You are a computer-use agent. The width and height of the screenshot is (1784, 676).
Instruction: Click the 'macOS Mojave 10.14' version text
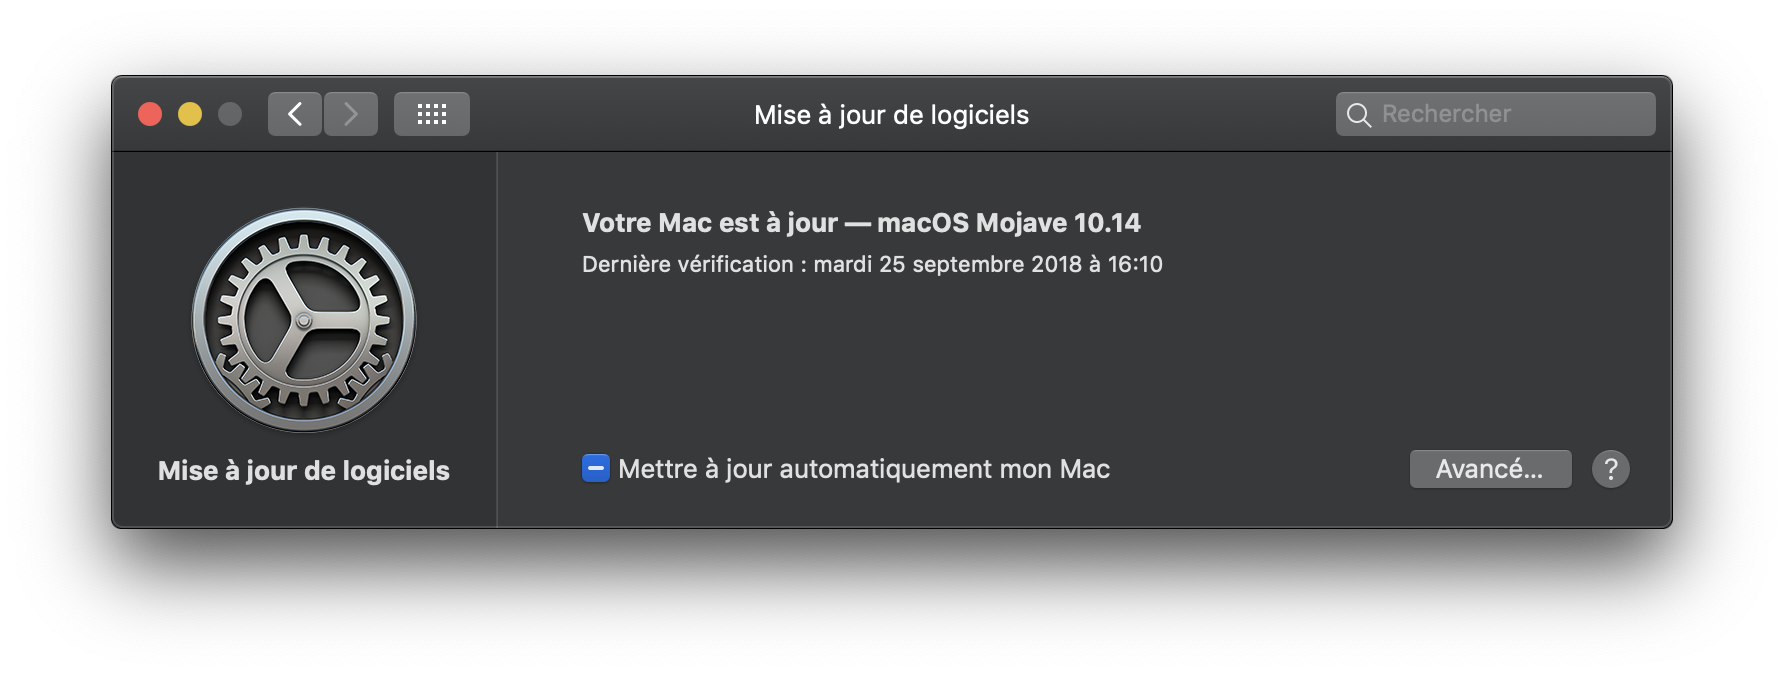[1009, 222]
